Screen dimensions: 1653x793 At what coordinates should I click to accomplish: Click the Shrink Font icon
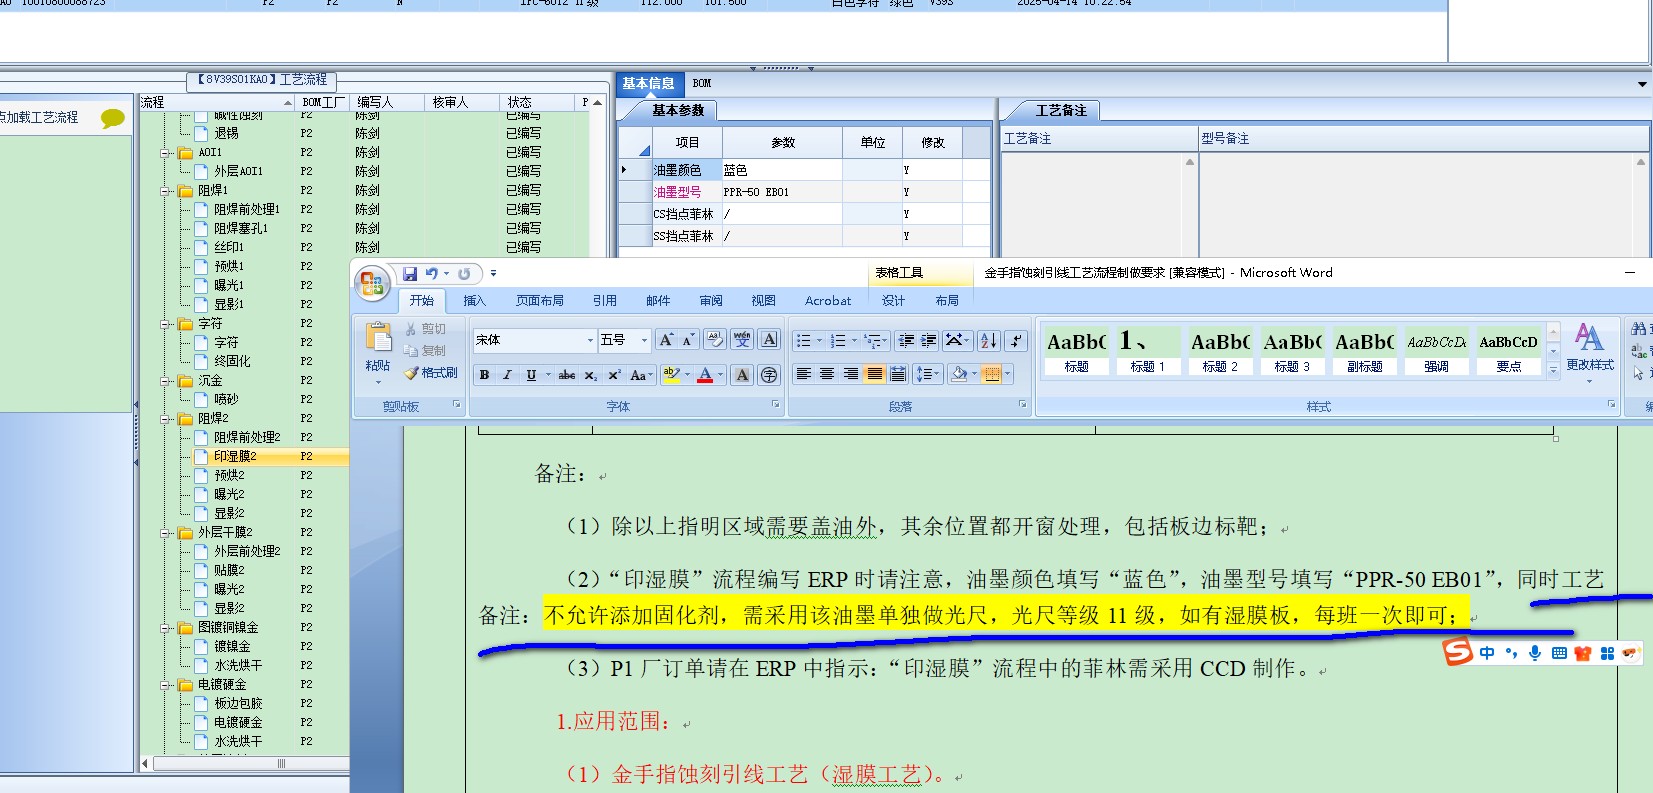coord(688,340)
